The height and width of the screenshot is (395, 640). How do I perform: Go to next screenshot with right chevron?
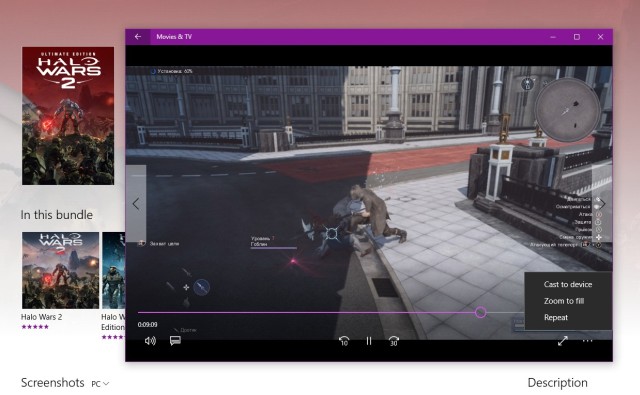pyautogui.click(x=602, y=204)
